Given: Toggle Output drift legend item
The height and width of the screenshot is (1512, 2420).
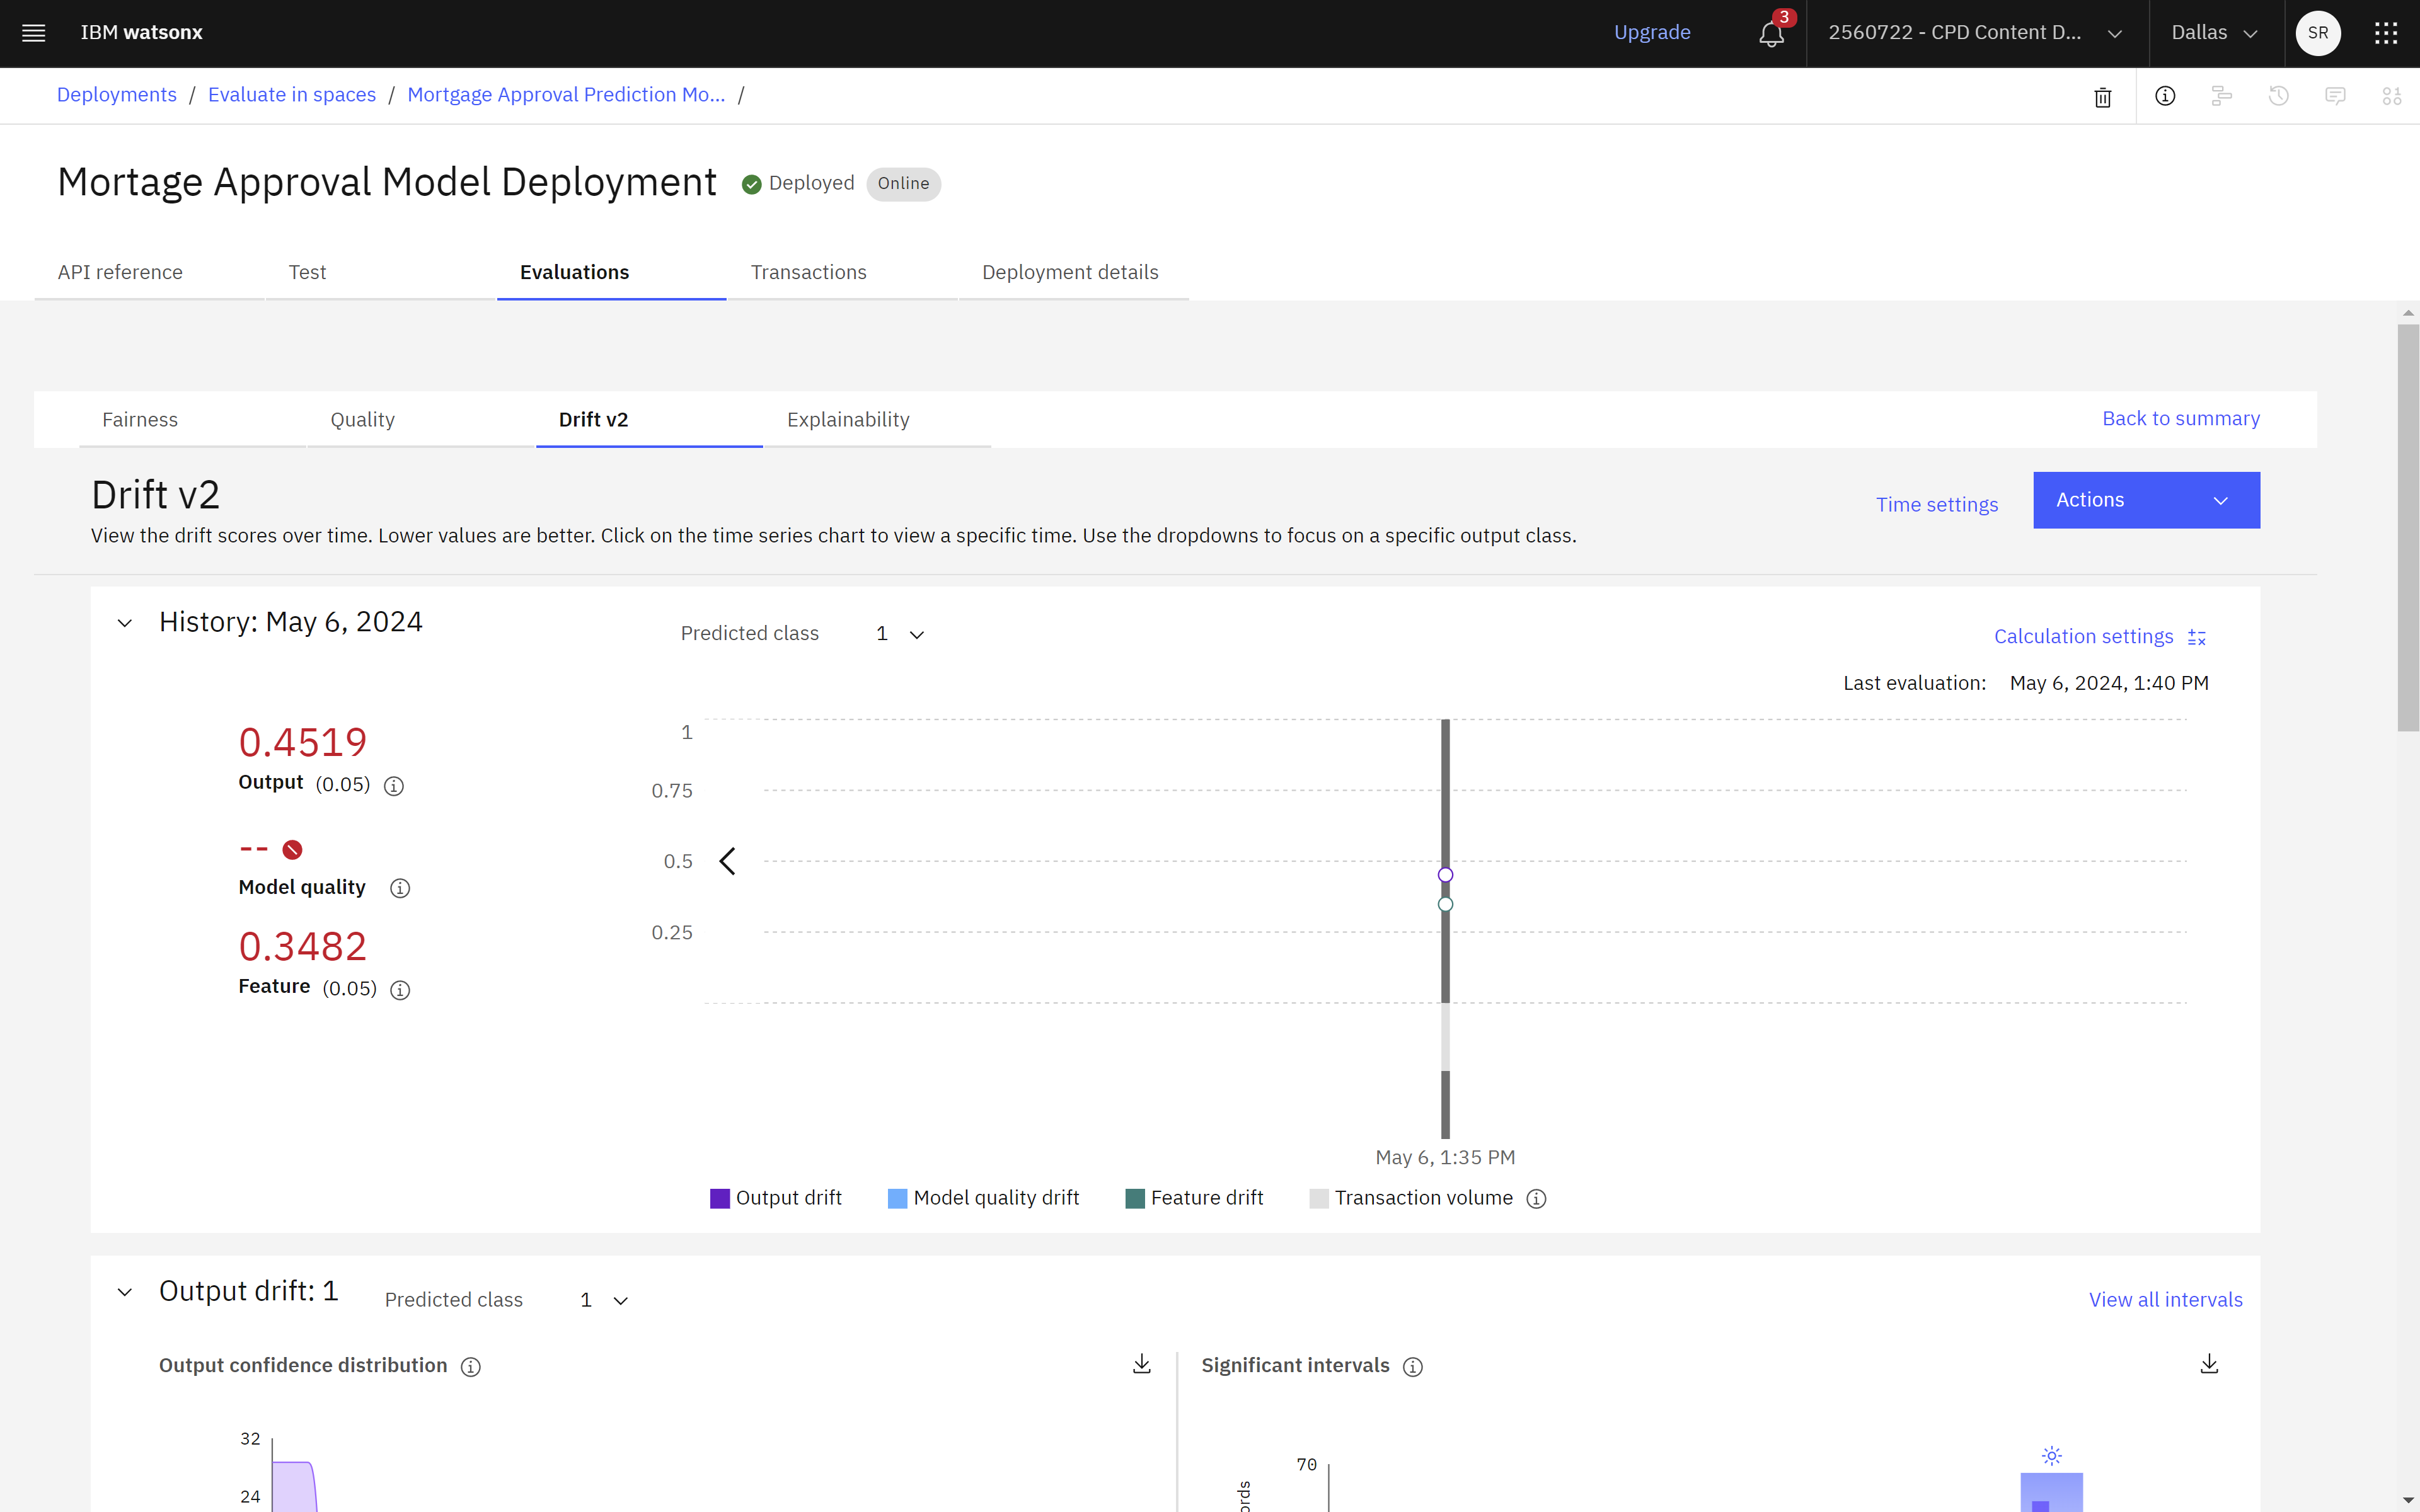Looking at the screenshot, I should [x=776, y=1198].
